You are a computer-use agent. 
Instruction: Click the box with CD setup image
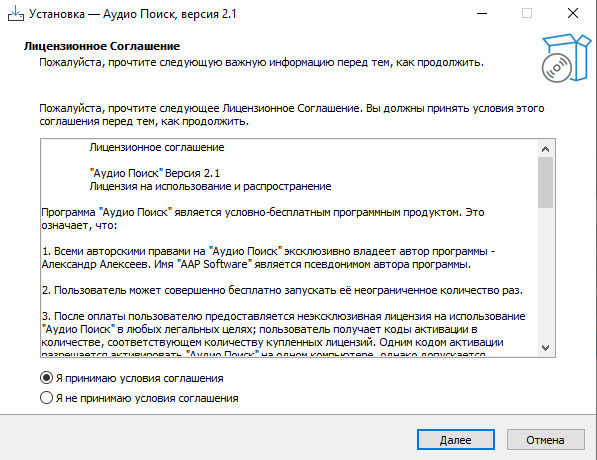[566, 58]
